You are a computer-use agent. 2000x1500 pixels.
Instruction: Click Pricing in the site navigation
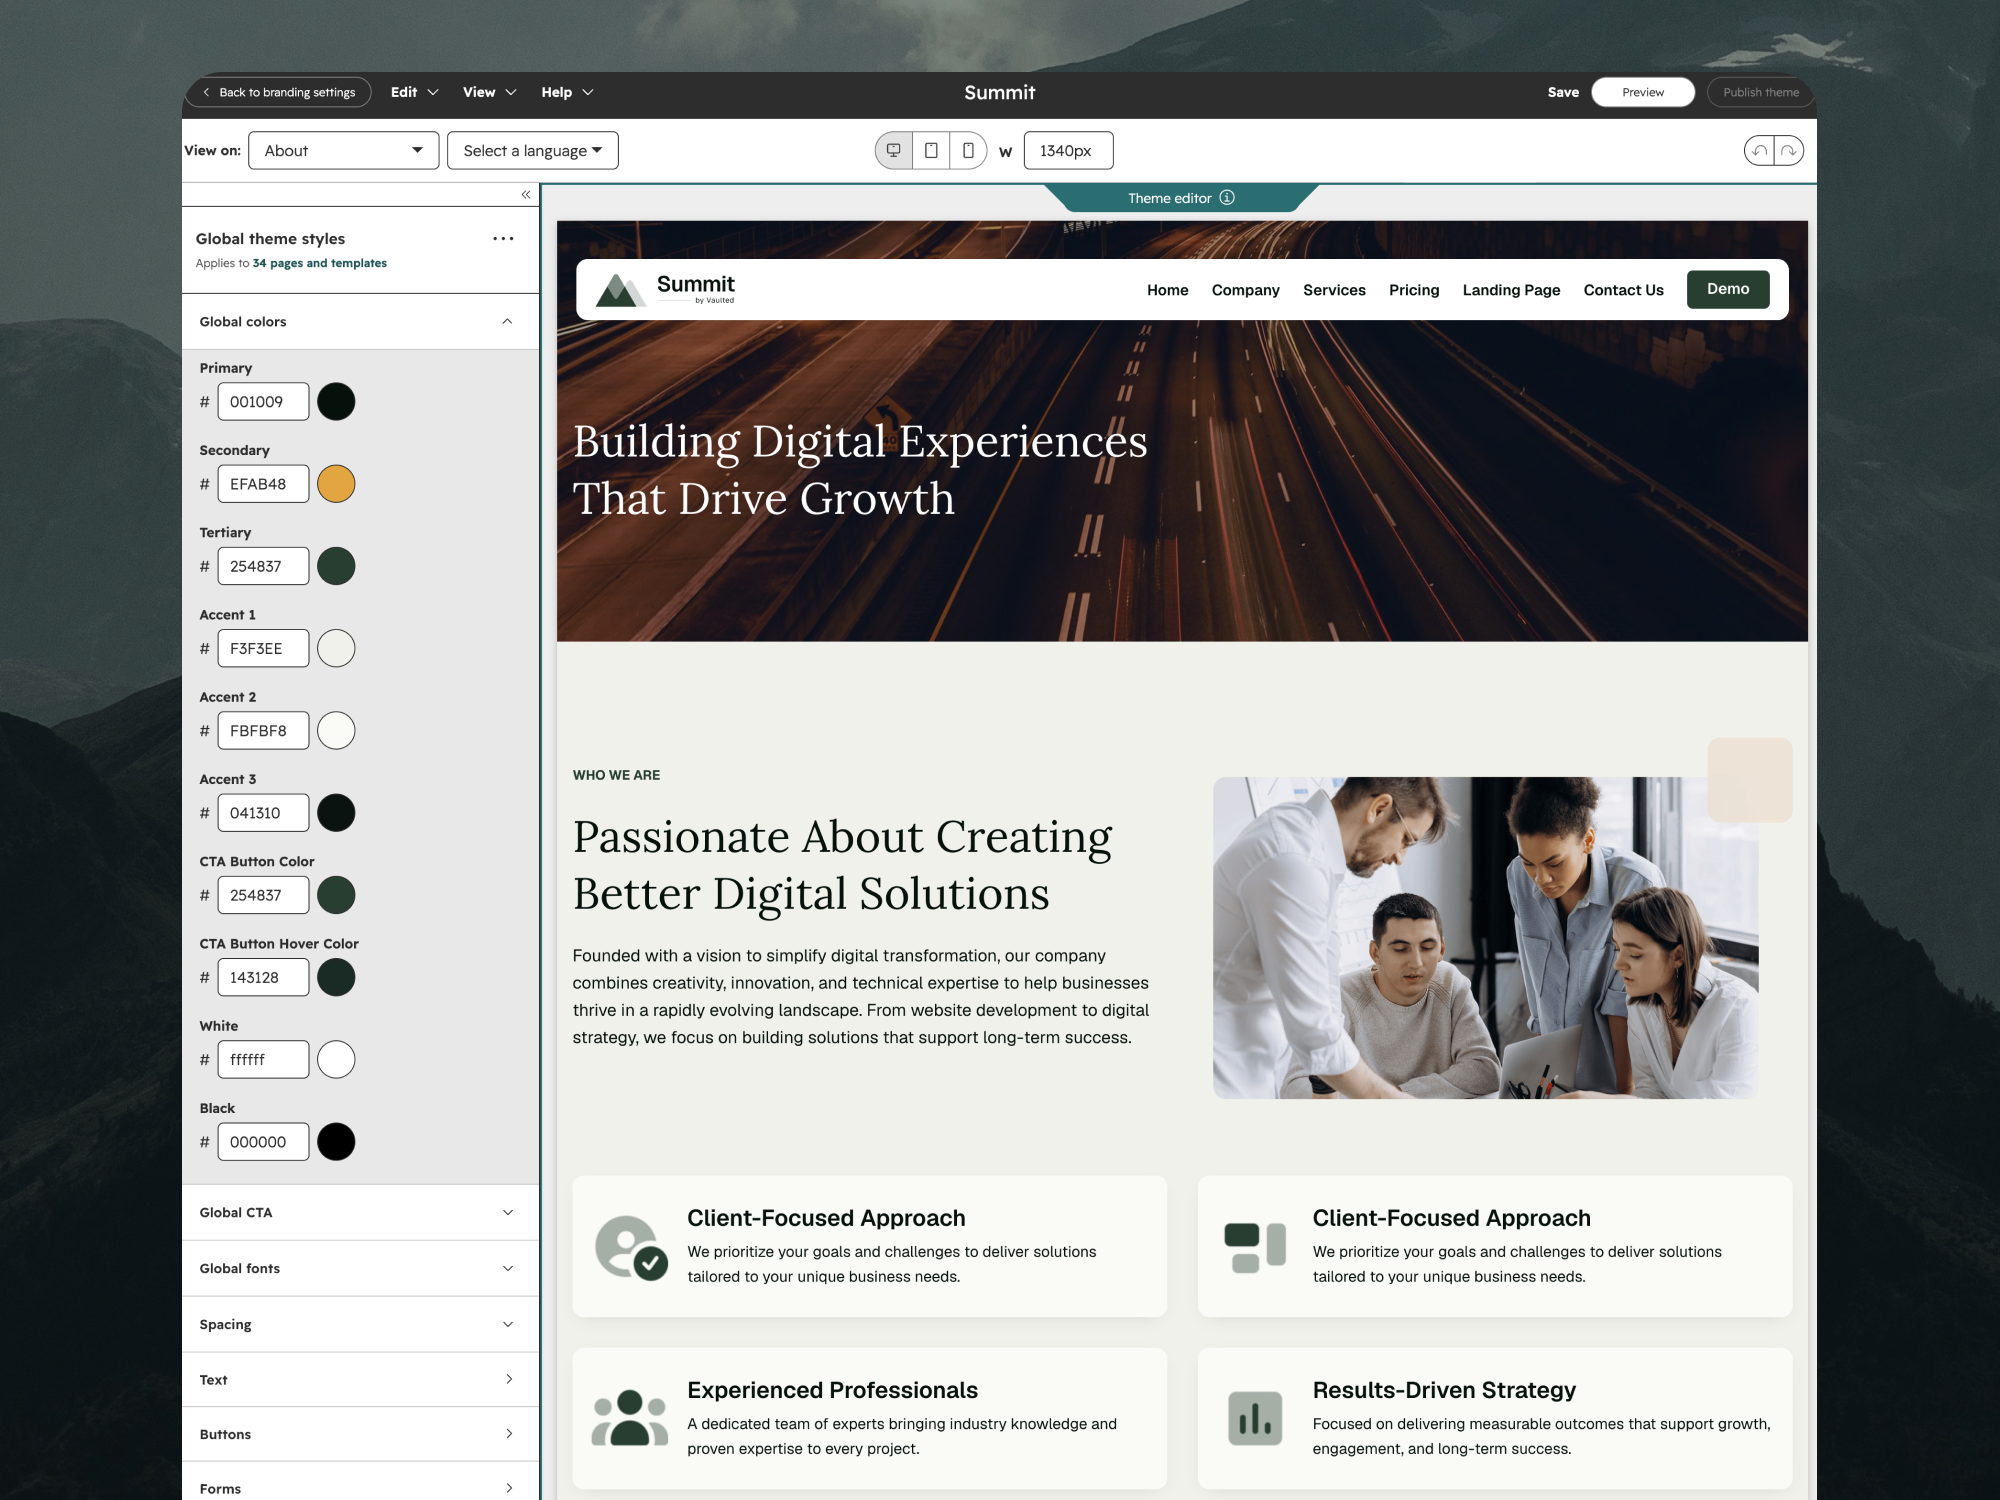[1414, 290]
